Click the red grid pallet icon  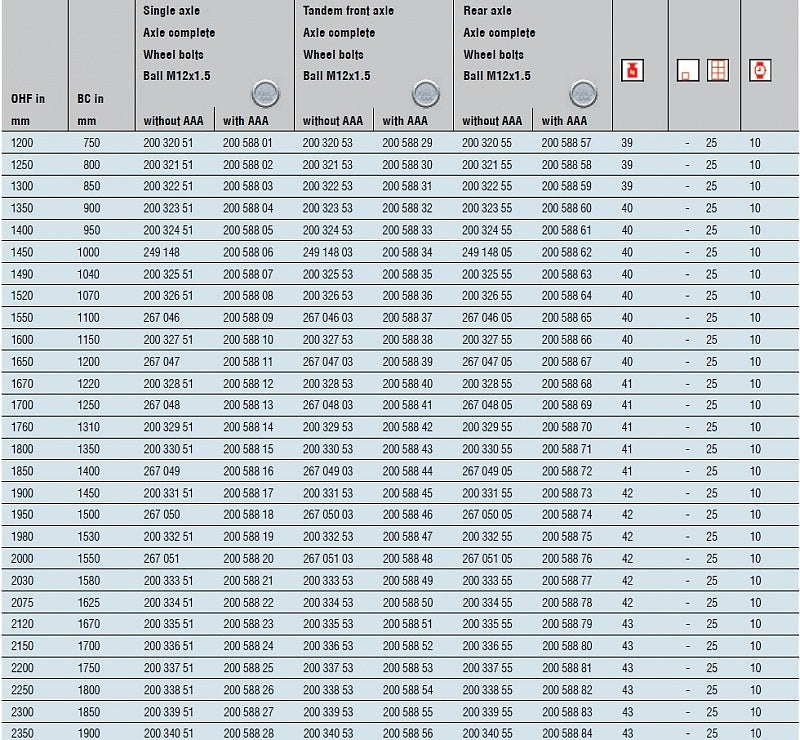[717, 71]
